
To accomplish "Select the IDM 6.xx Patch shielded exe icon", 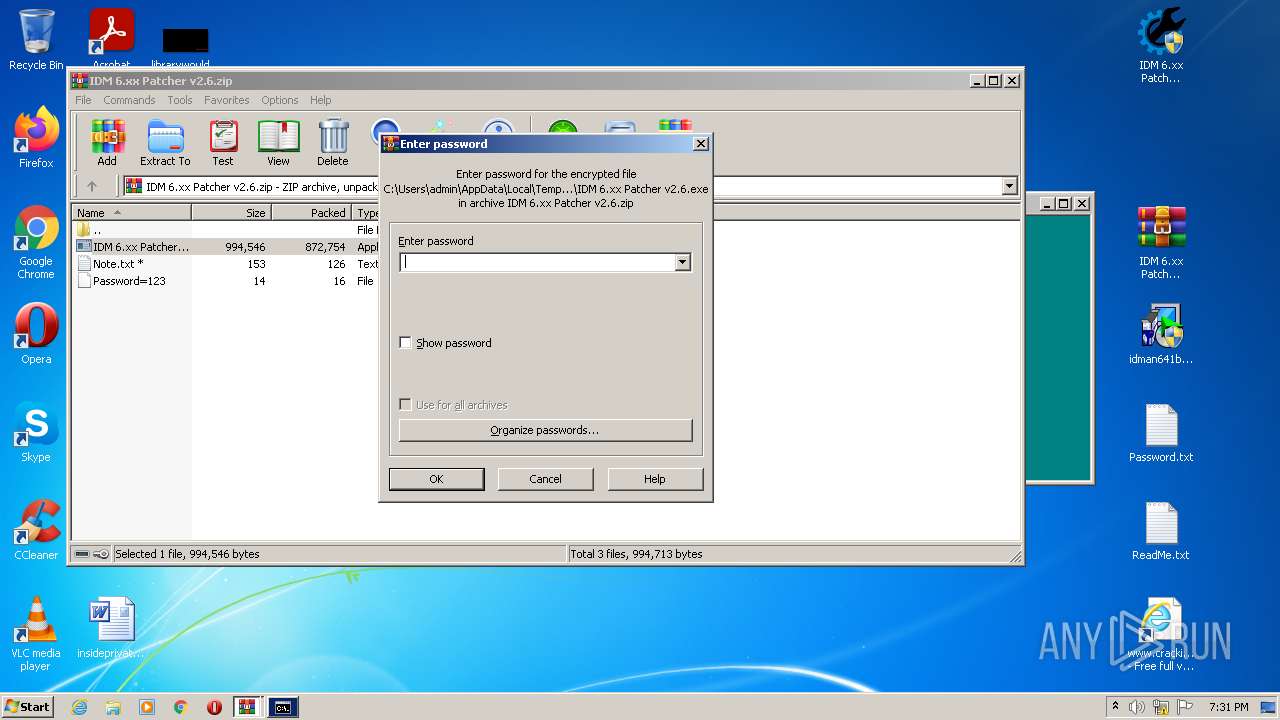I will point(1161,45).
